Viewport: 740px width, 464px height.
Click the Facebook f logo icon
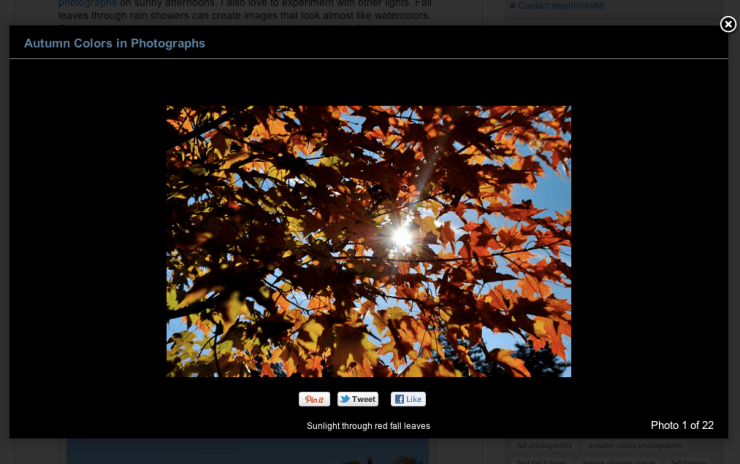point(398,399)
